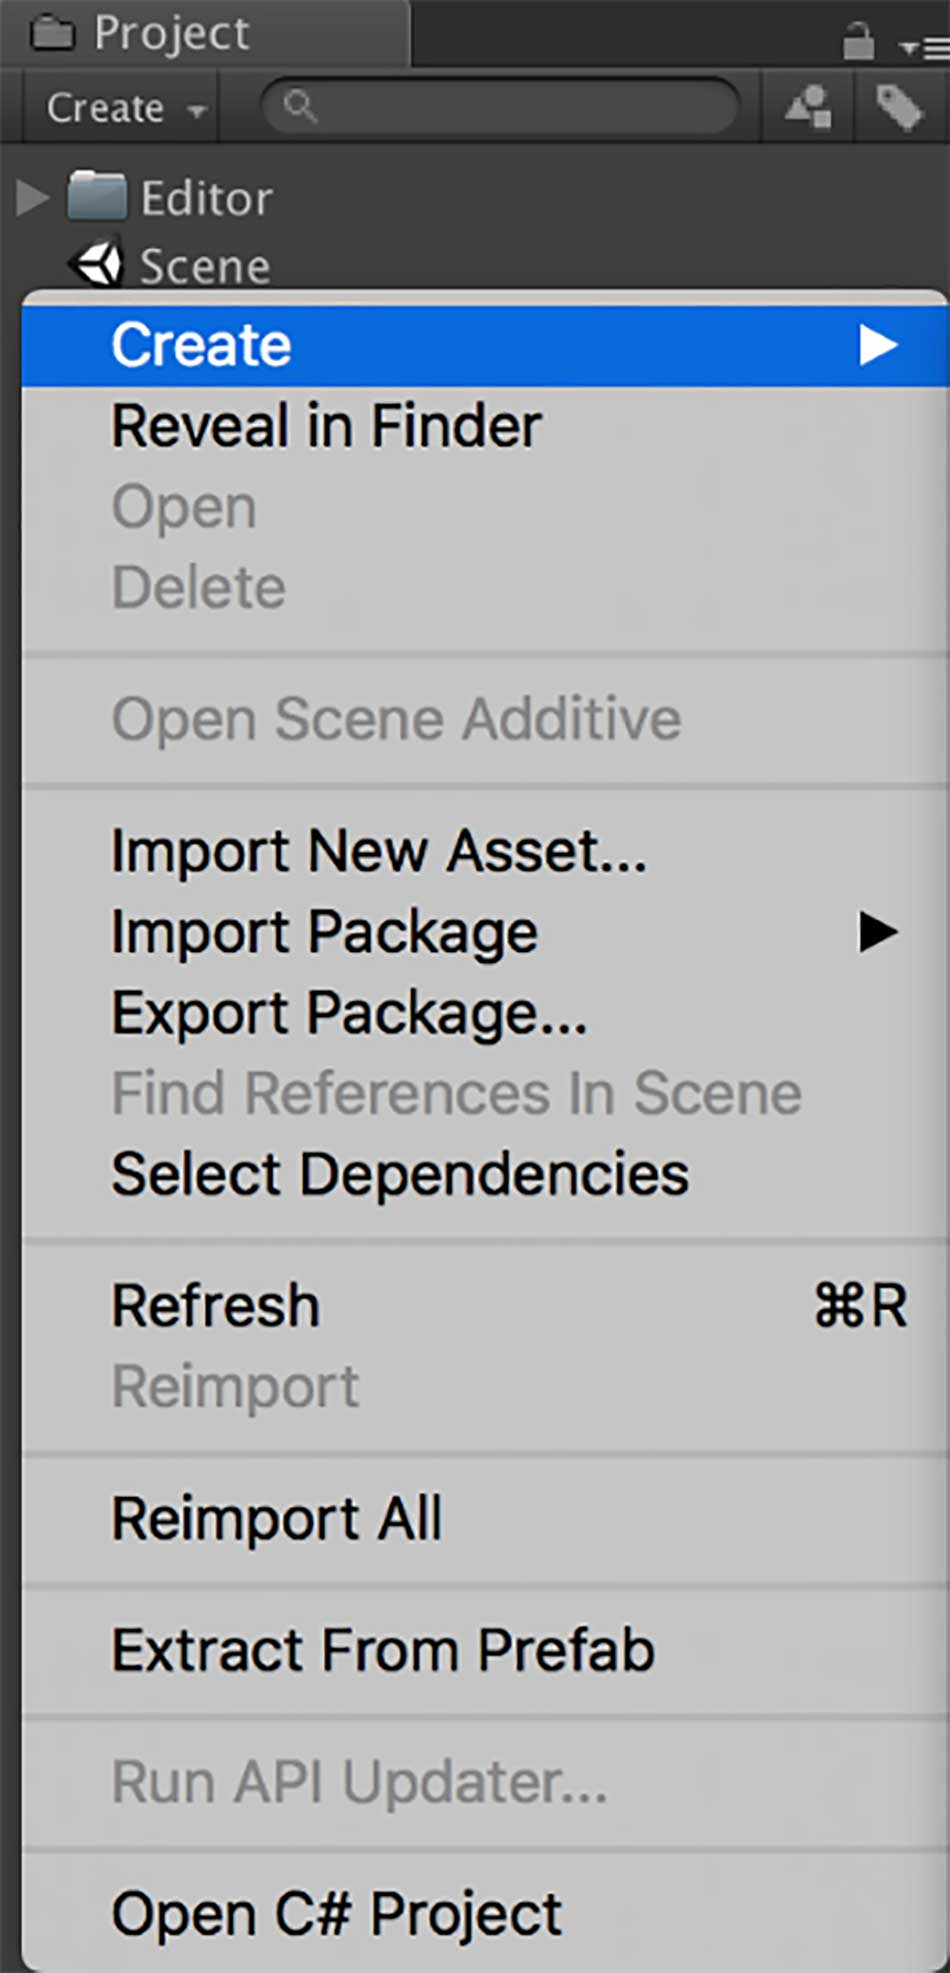Viewport: 950px width, 1973px height.
Task: Expand the Editor folder disclosure triangle
Action: [x=32, y=197]
